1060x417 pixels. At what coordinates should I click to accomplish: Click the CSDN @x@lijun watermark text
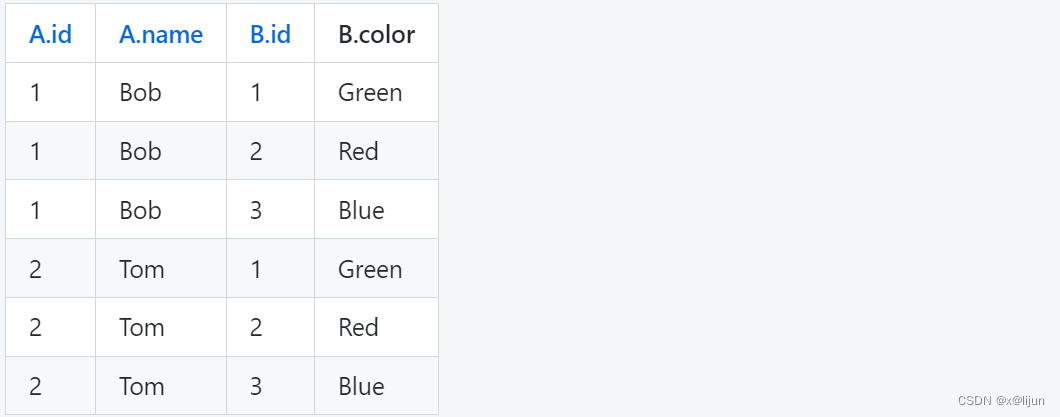pyautogui.click(x=1001, y=401)
